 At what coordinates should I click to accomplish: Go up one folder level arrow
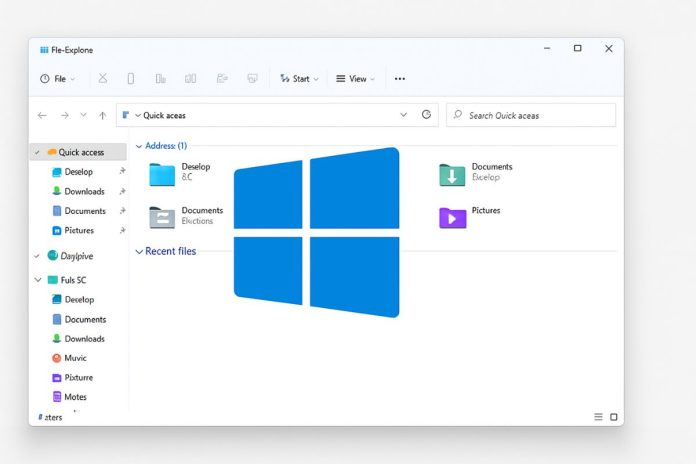click(x=103, y=115)
